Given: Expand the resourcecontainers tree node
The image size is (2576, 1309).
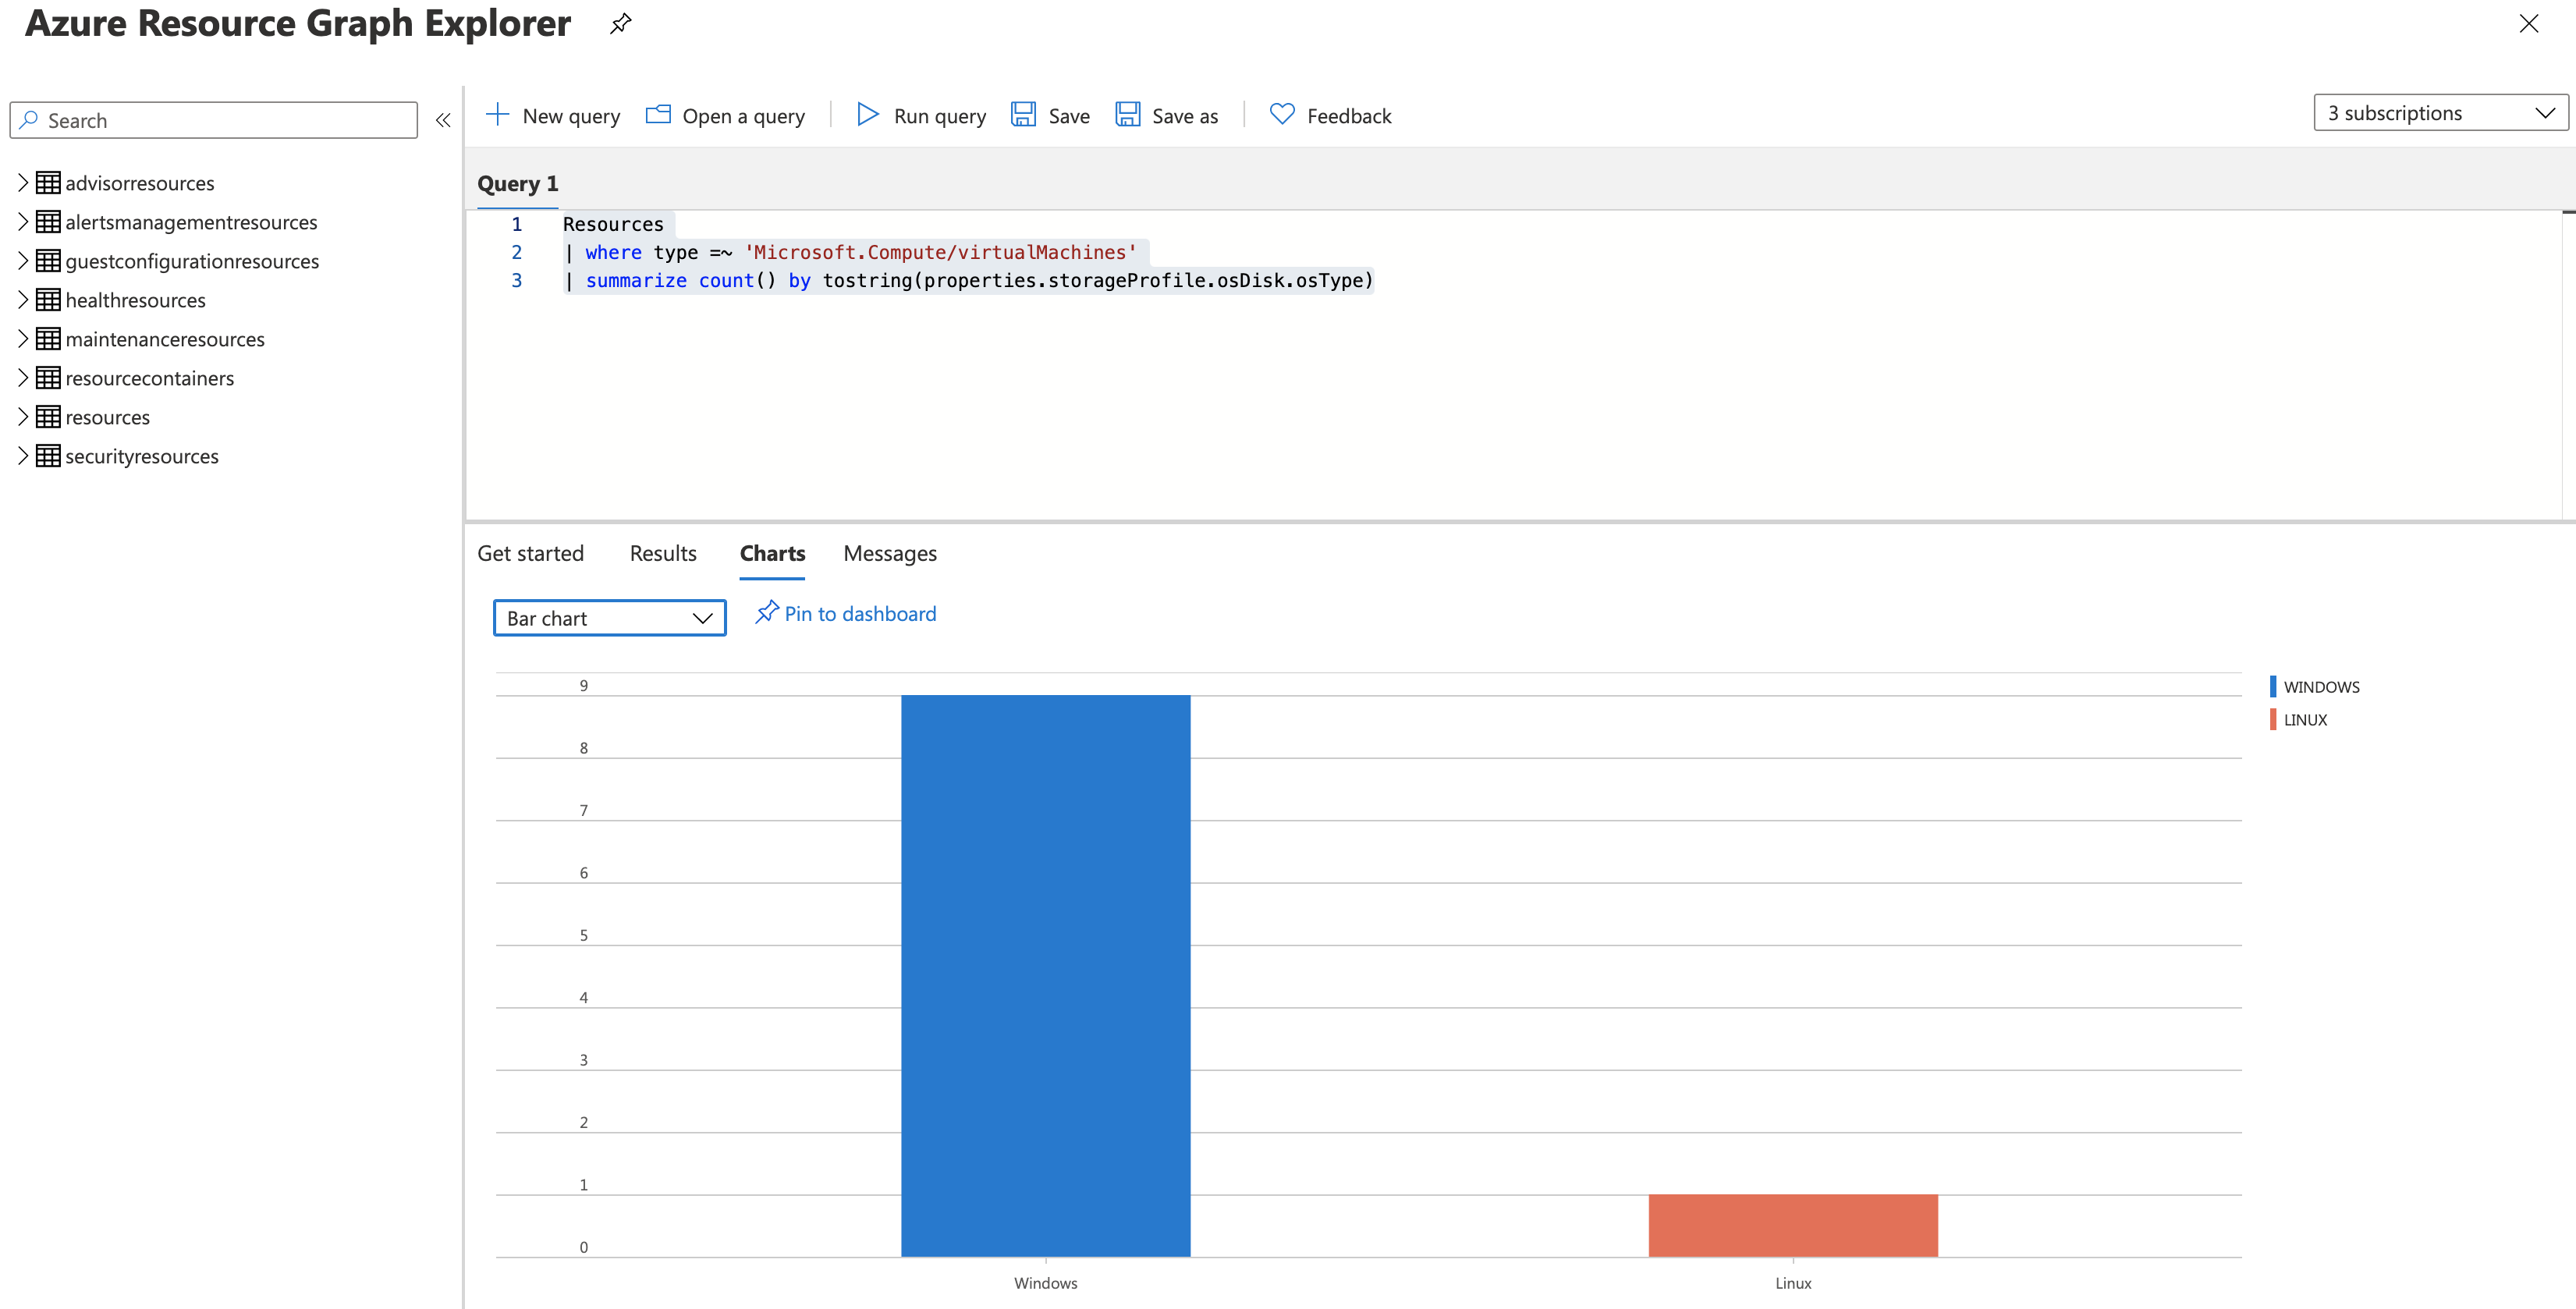Looking at the screenshot, I should tap(22, 377).
